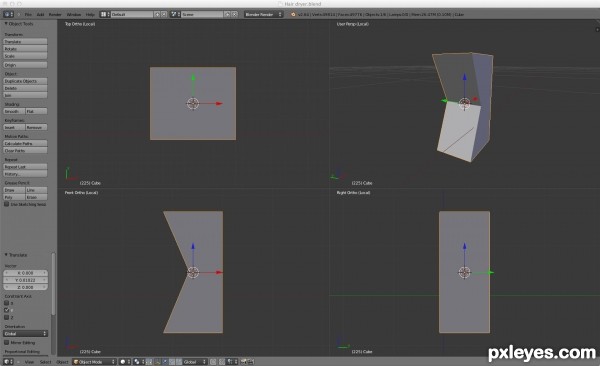Delete the current screen layout
This screenshot has height=366, width=600.
164,14
